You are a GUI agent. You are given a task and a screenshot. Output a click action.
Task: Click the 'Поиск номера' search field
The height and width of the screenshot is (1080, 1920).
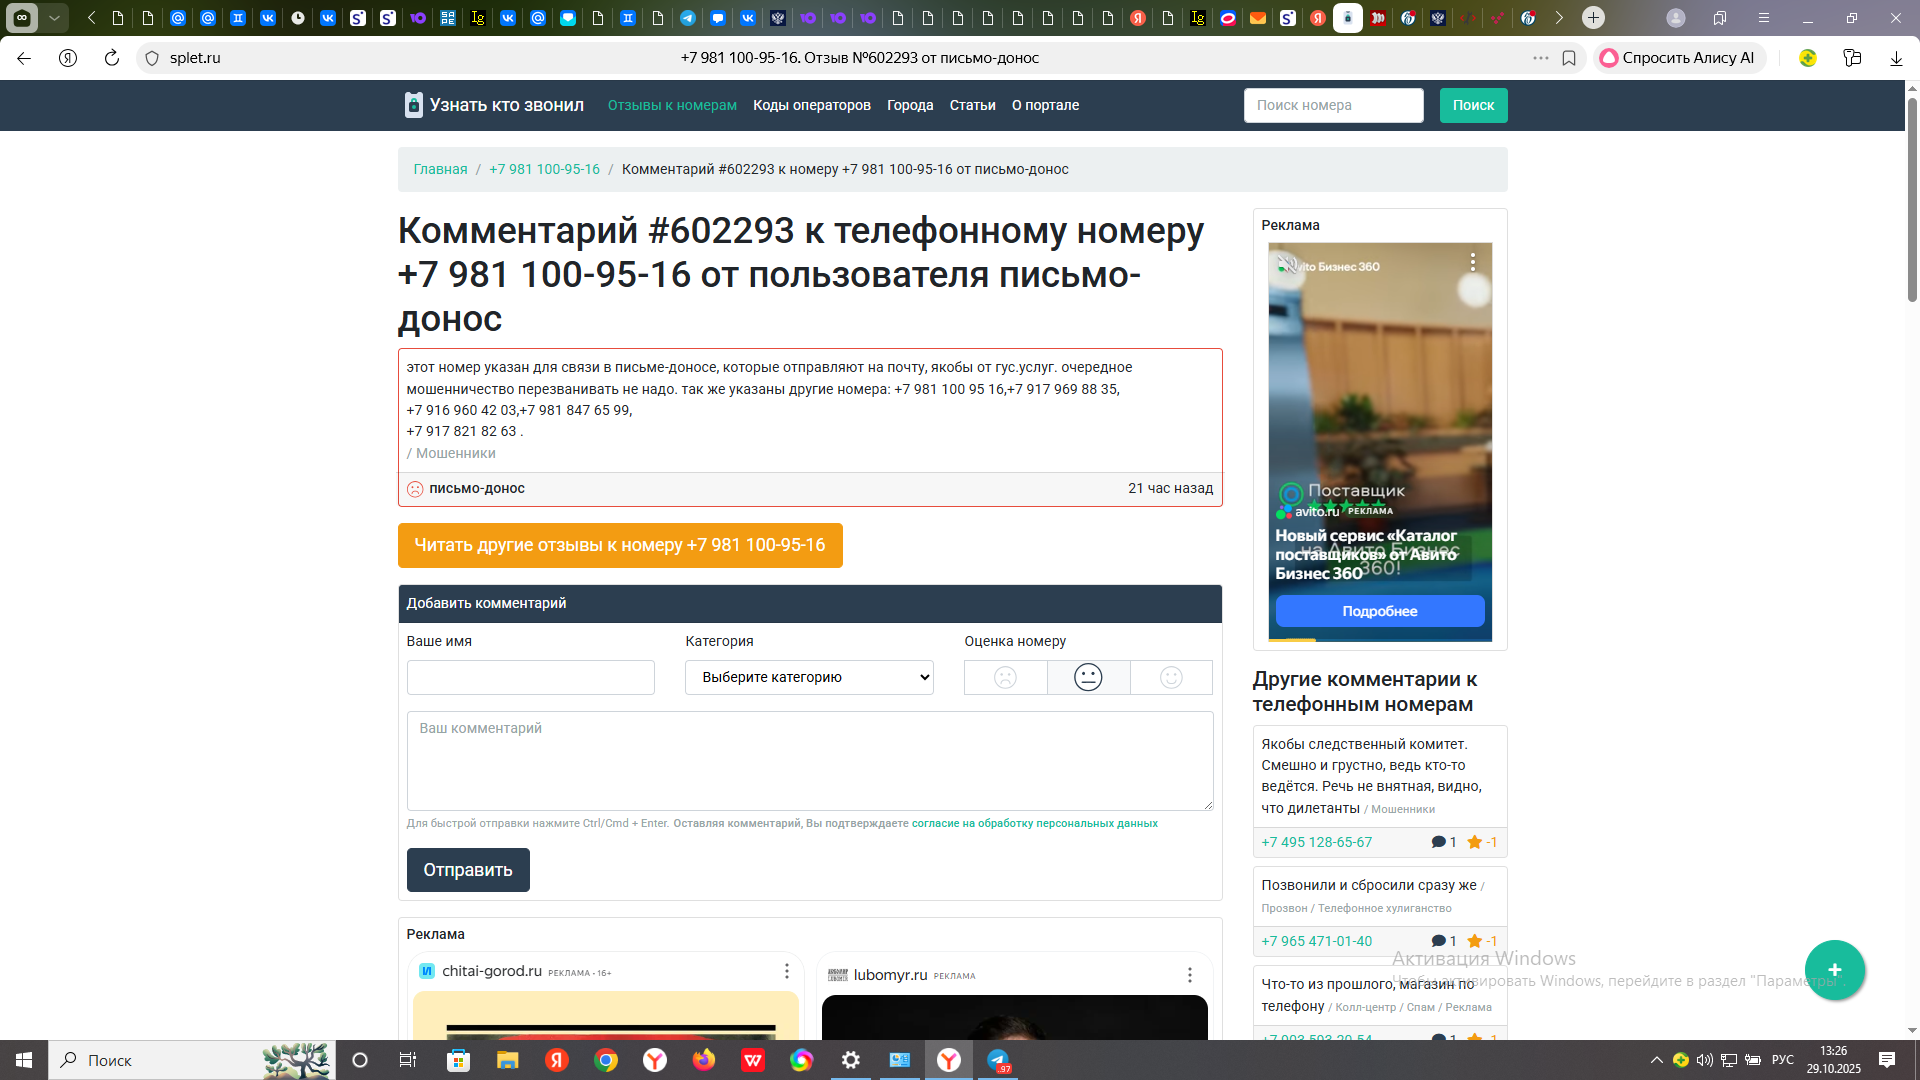click(x=1333, y=105)
